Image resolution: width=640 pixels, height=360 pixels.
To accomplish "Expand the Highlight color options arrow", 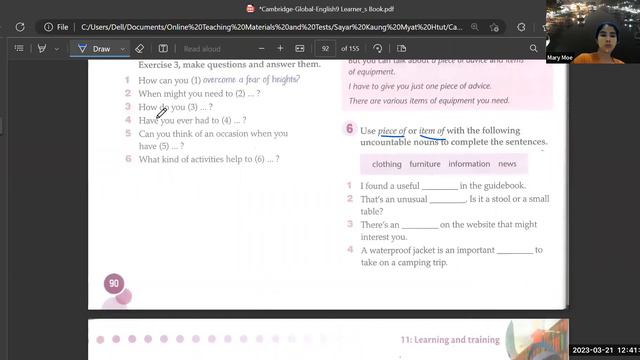I will [57, 49].
